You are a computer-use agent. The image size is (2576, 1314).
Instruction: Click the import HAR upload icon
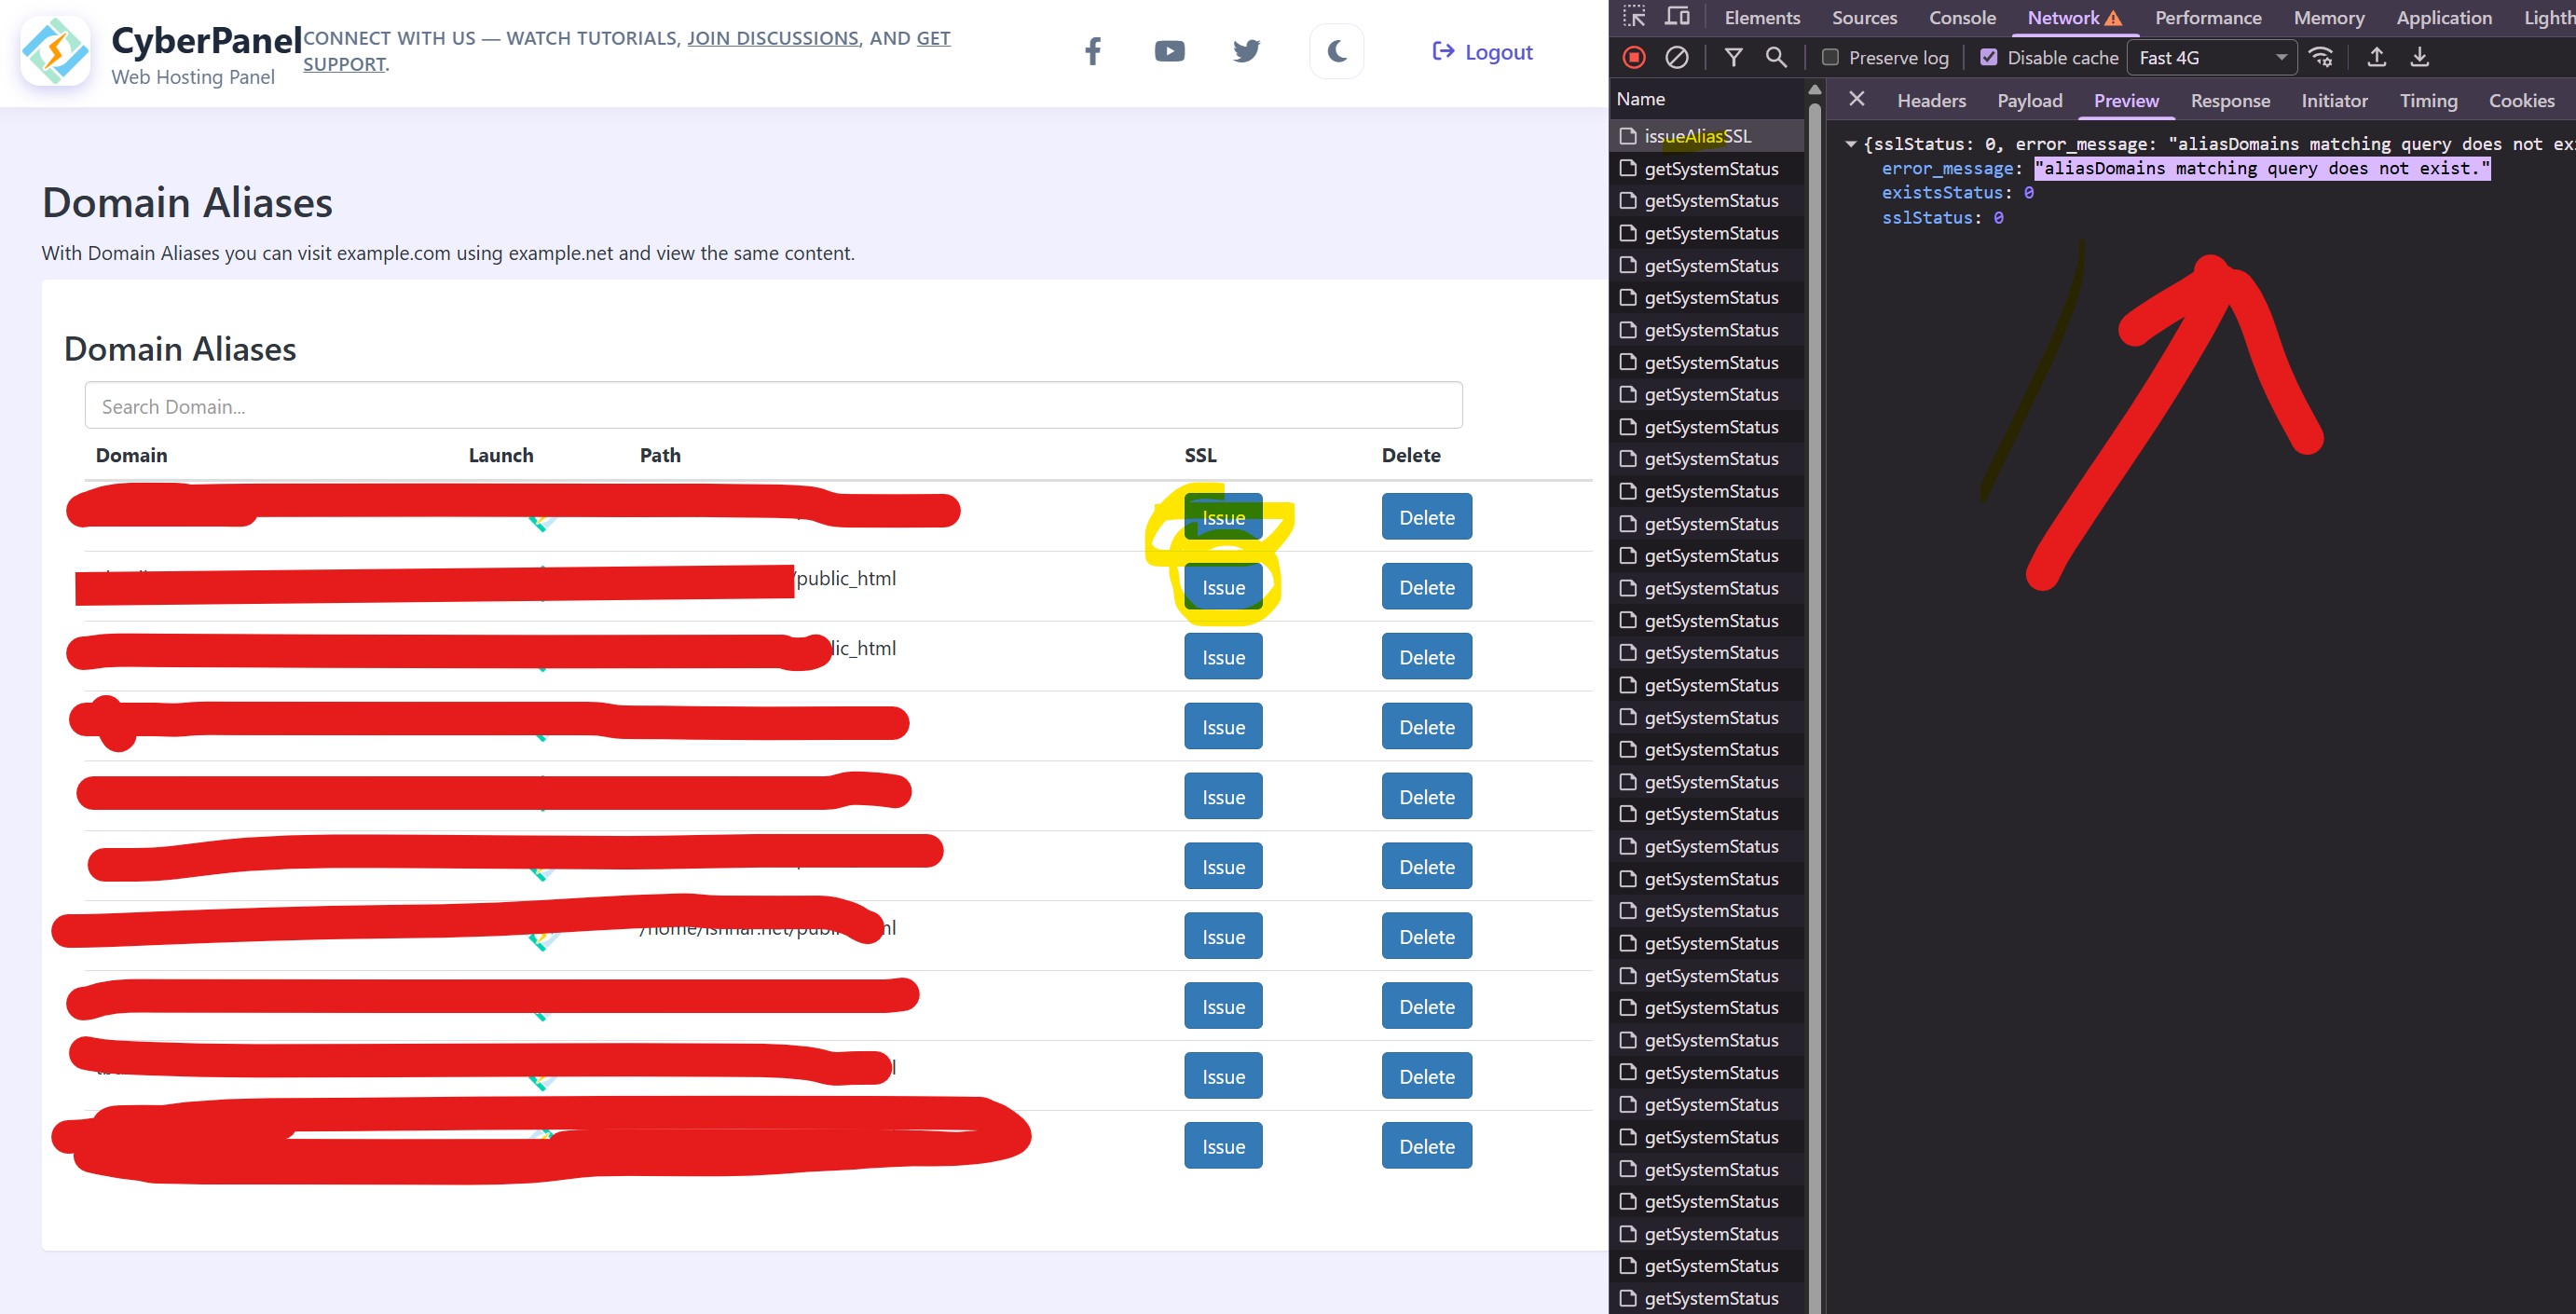(2377, 58)
